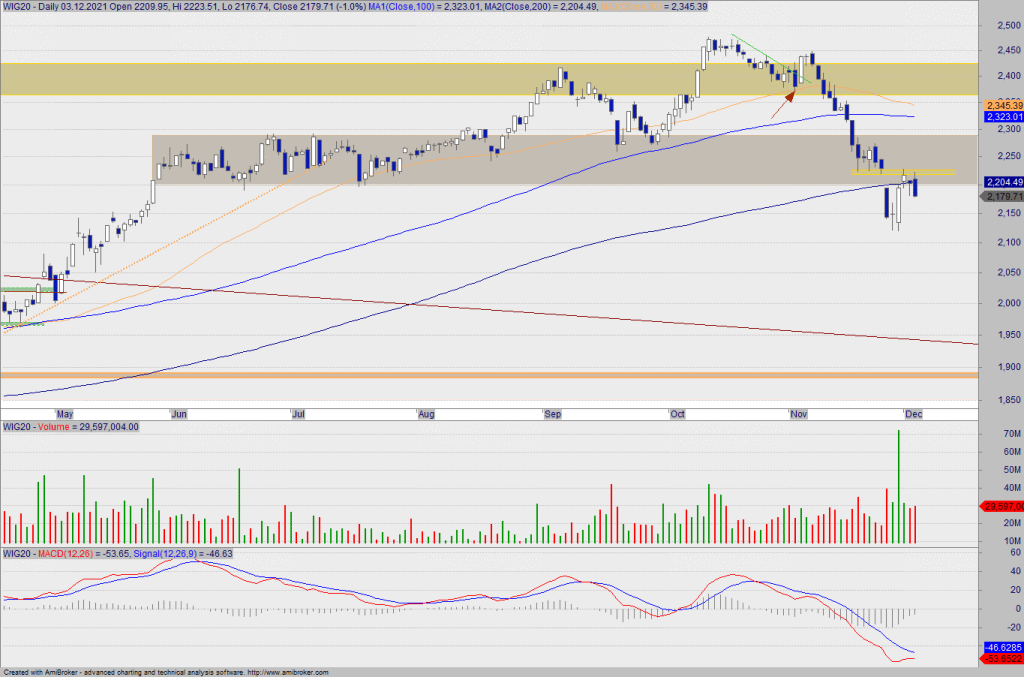The height and width of the screenshot is (677, 1024).
Task: Click the red volume value tag on axis
Action: pos(1003,507)
